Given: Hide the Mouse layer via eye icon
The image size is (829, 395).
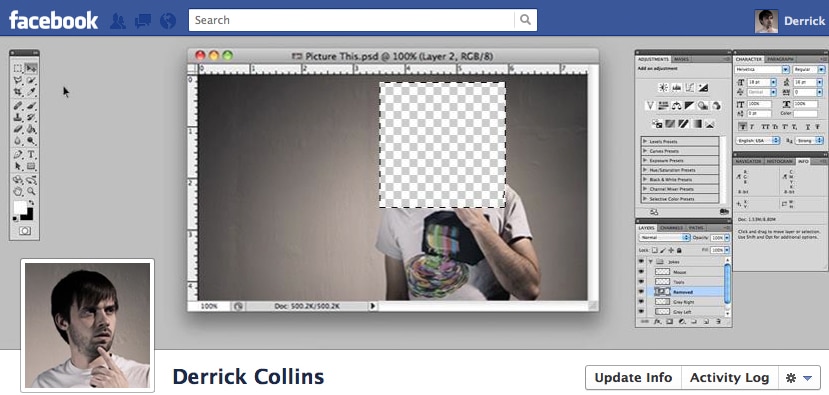Looking at the screenshot, I should pyautogui.click(x=642, y=272).
